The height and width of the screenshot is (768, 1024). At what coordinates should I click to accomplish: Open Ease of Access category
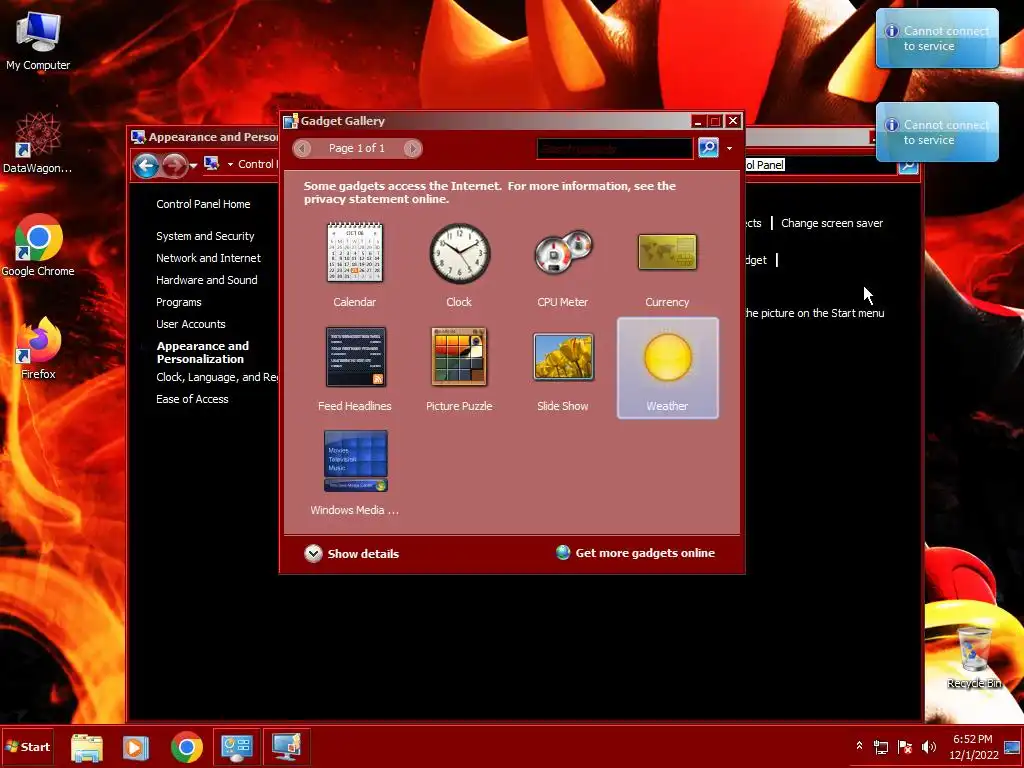tap(192, 399)
